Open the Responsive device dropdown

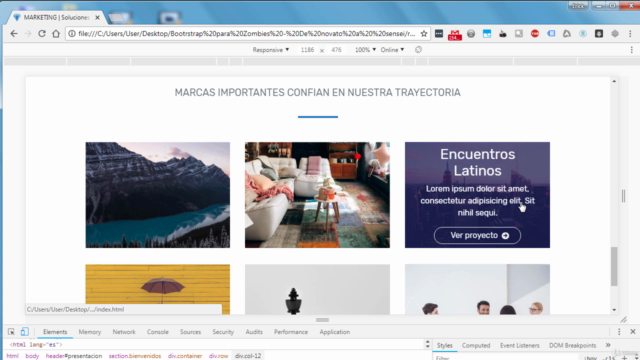(271, 50)
